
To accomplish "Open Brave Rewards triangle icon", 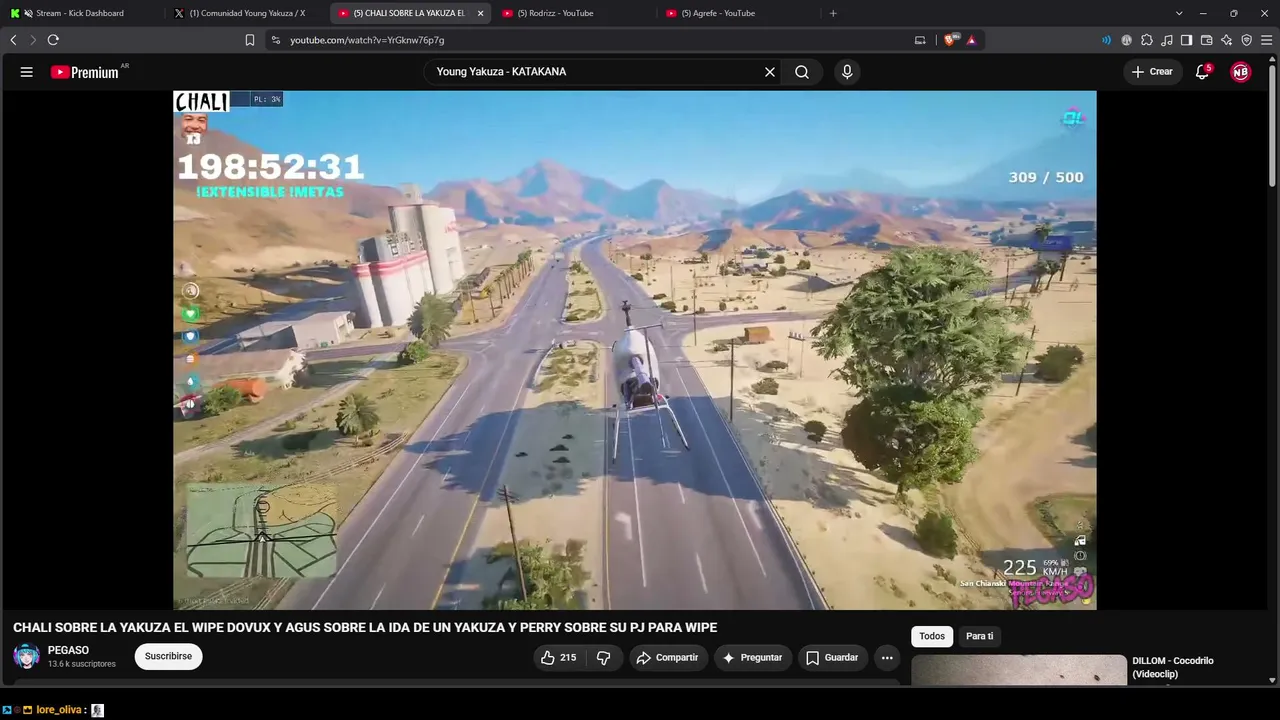I will pyautogui.click(x=971, y=40).
